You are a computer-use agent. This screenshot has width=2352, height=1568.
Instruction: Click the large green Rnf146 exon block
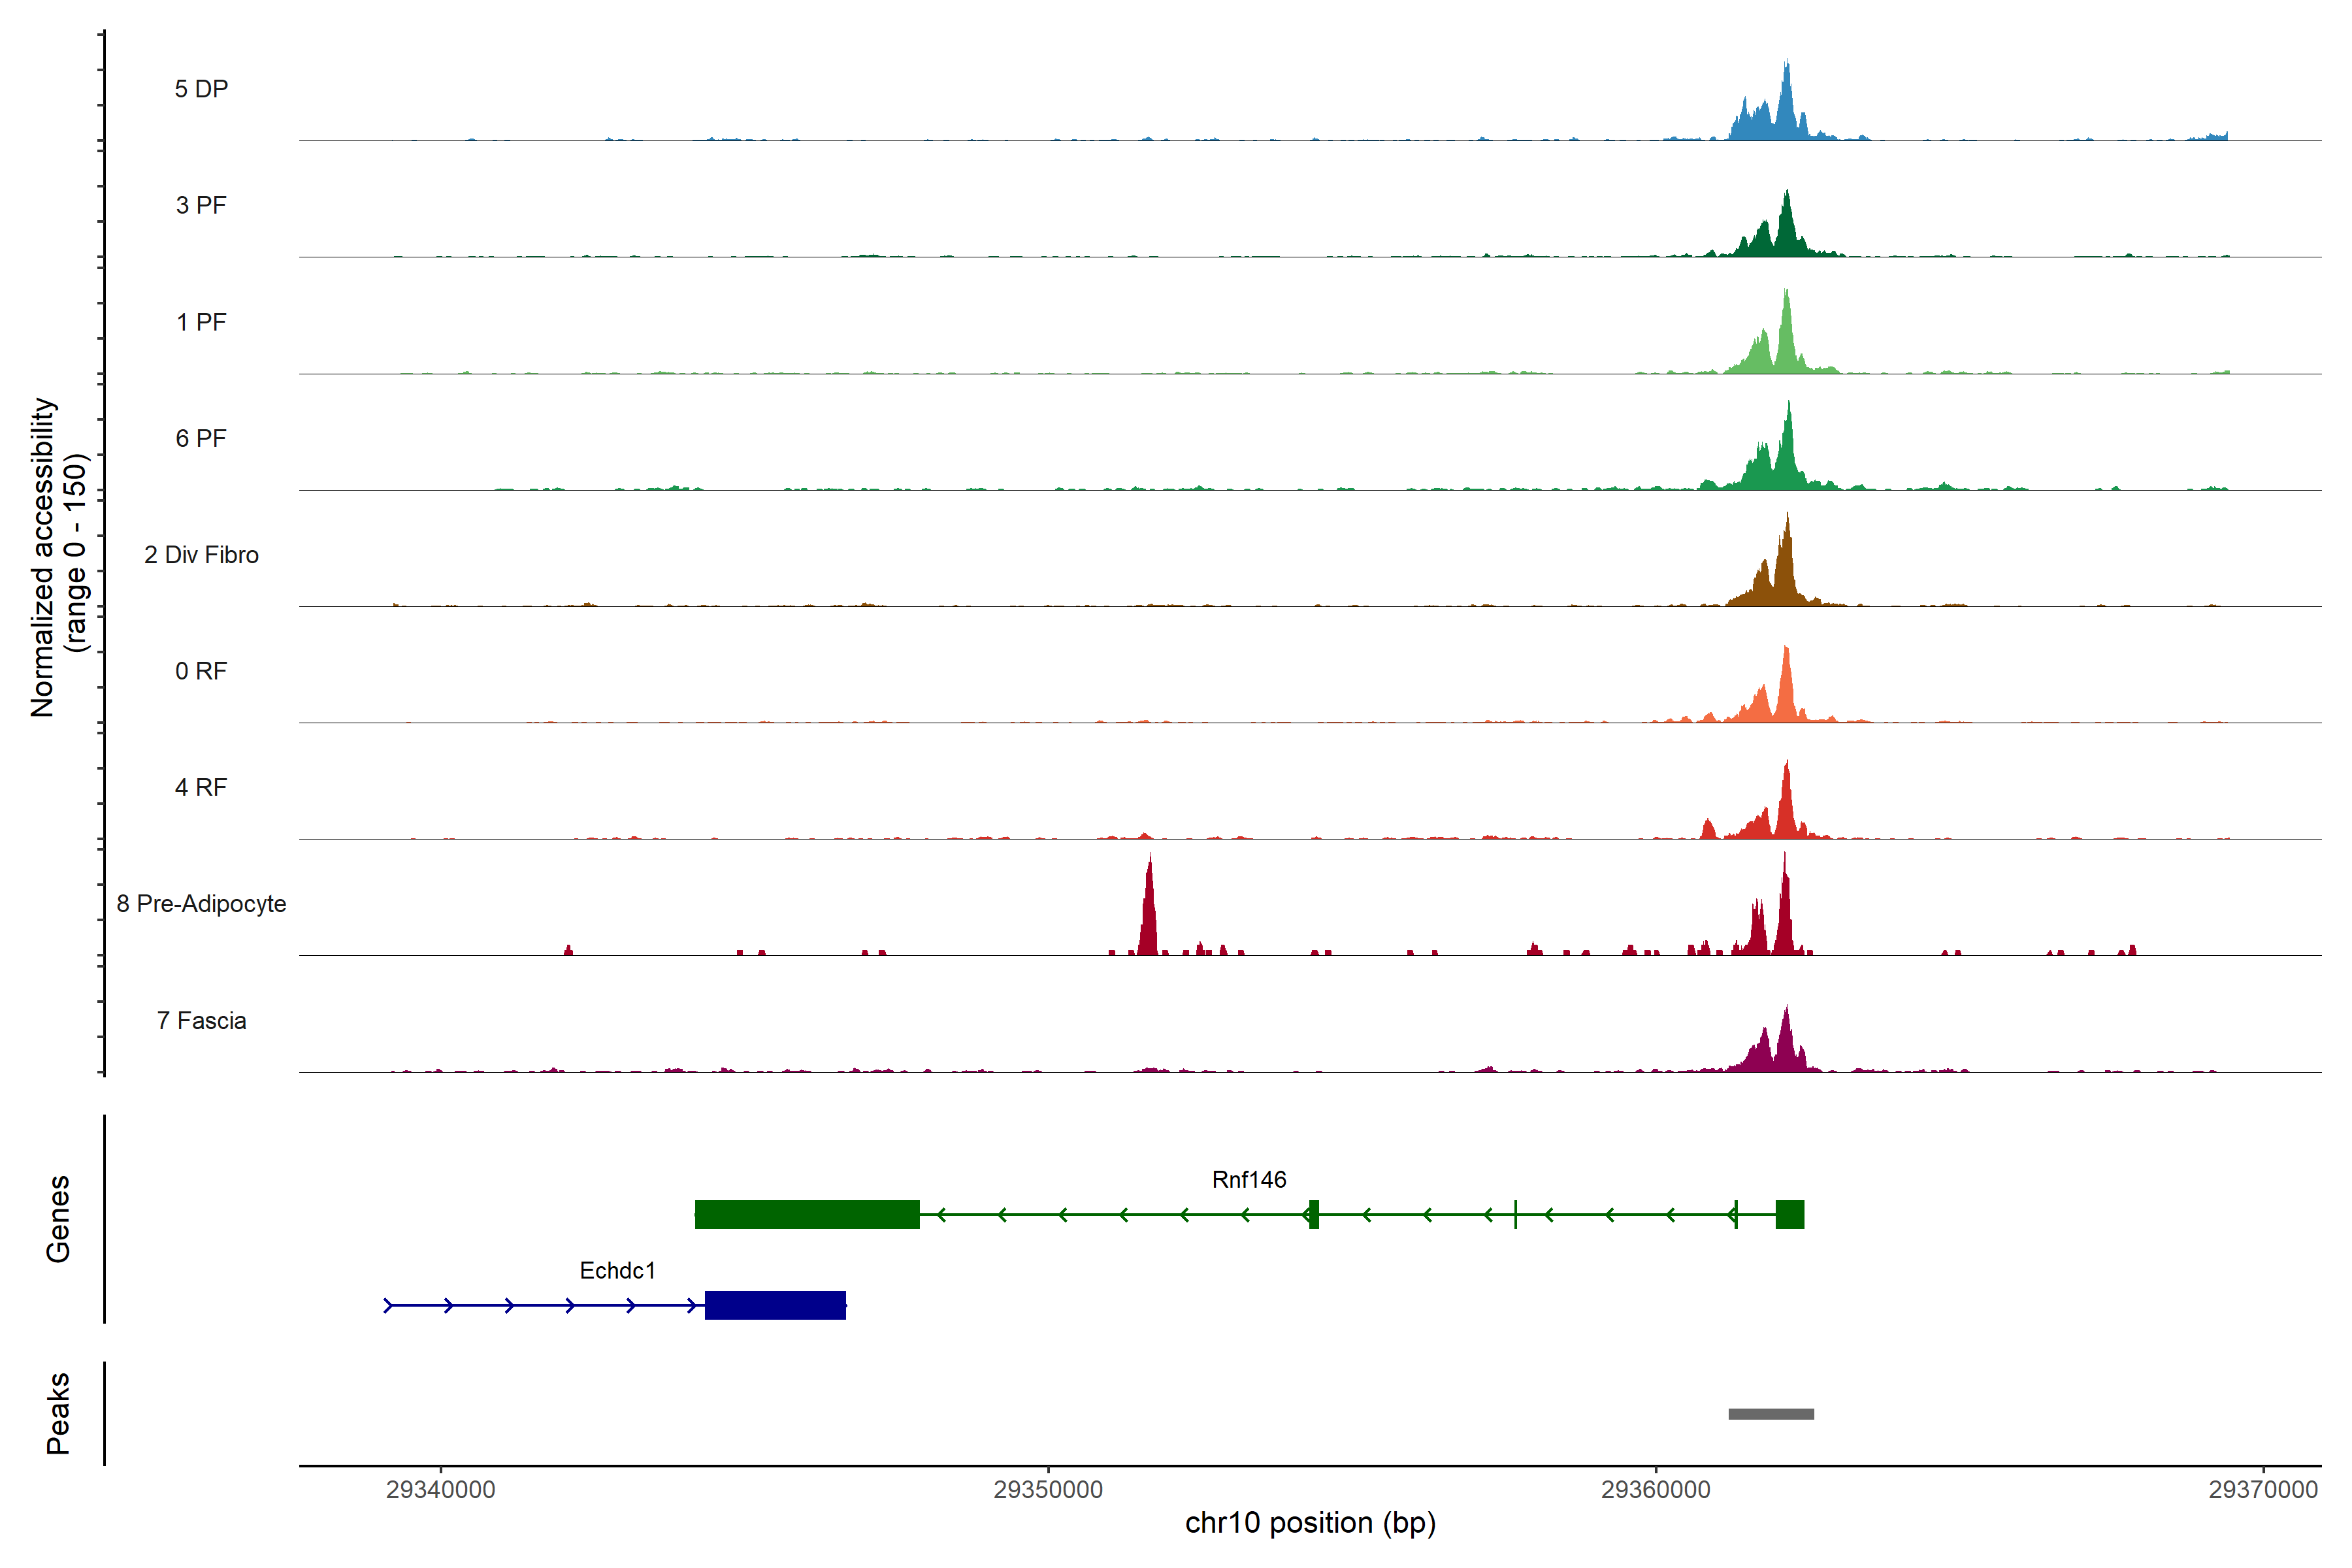point(806,1214)
